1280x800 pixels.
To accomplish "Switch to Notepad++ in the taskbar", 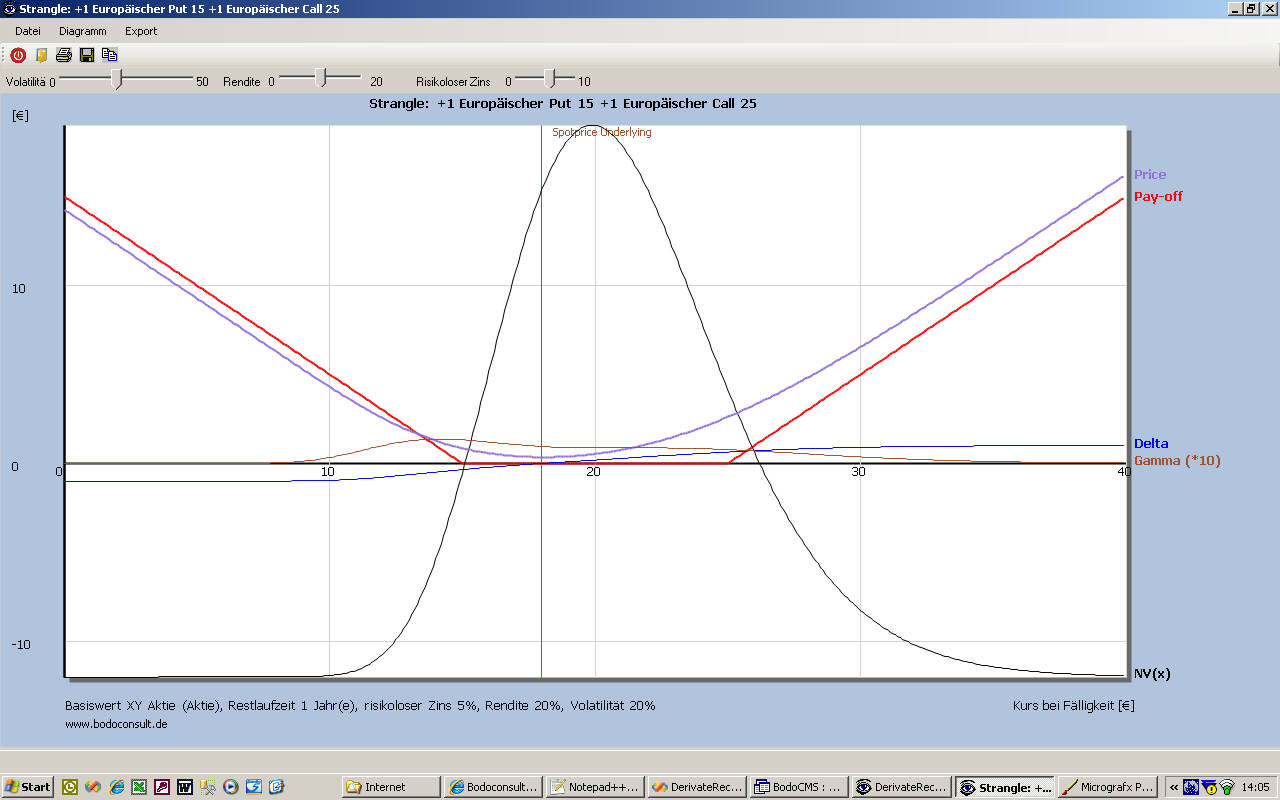I will click(594, 787).
